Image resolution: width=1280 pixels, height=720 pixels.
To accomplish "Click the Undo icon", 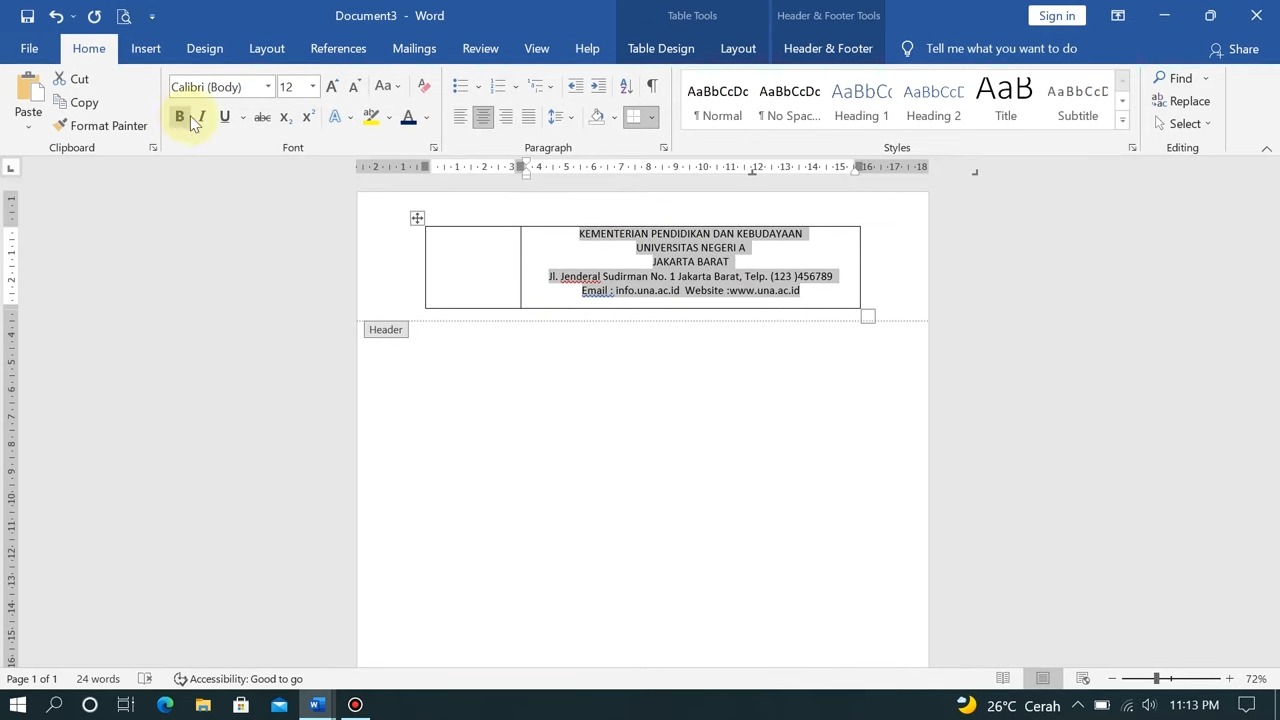I will pos(57,16).
